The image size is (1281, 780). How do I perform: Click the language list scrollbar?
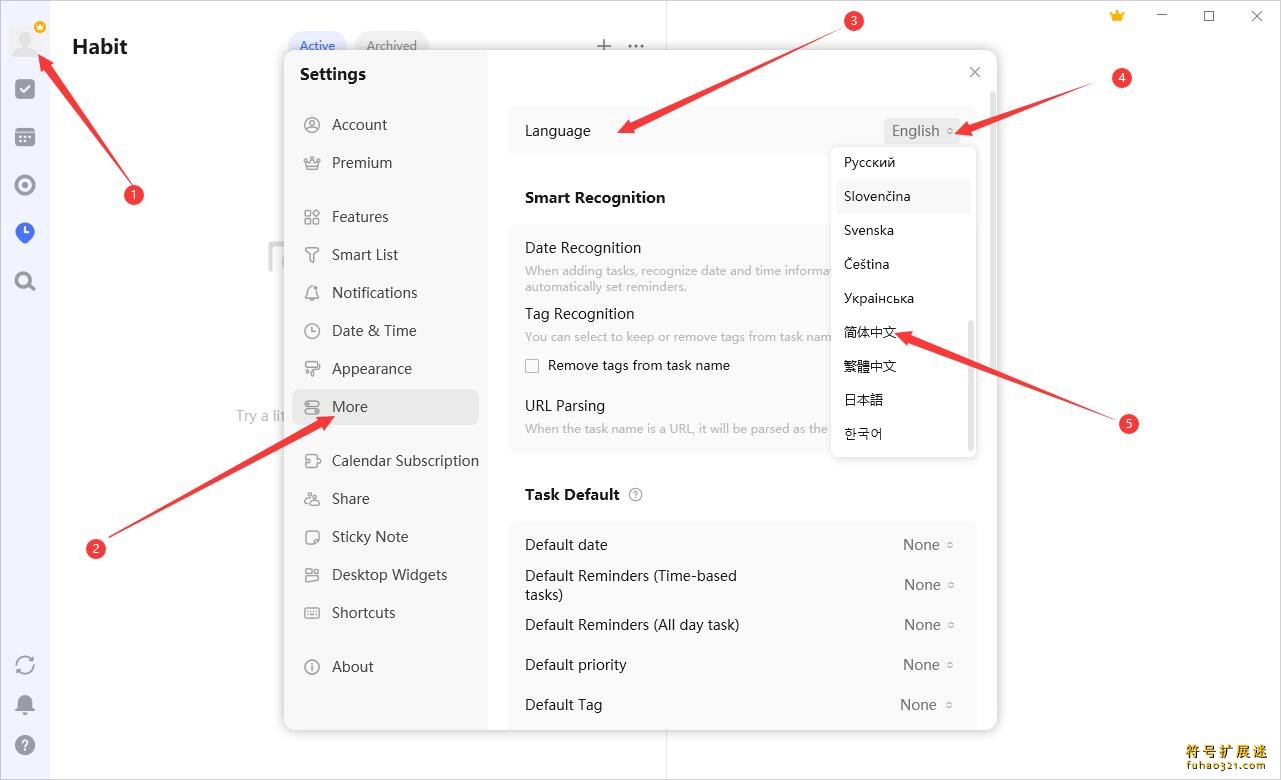point(970,385)
